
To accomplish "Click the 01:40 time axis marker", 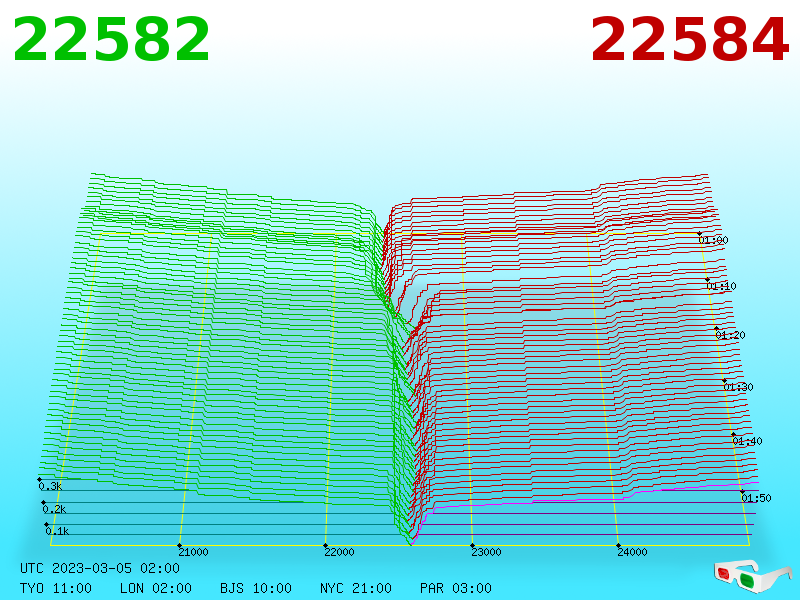I will [747, 441].
